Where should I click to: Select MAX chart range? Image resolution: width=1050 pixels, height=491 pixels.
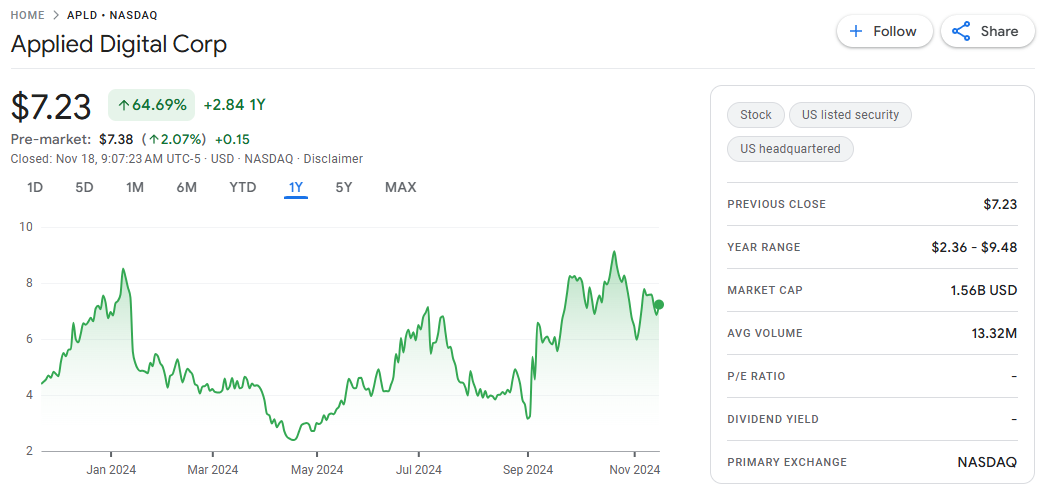[x=400, y=187]
